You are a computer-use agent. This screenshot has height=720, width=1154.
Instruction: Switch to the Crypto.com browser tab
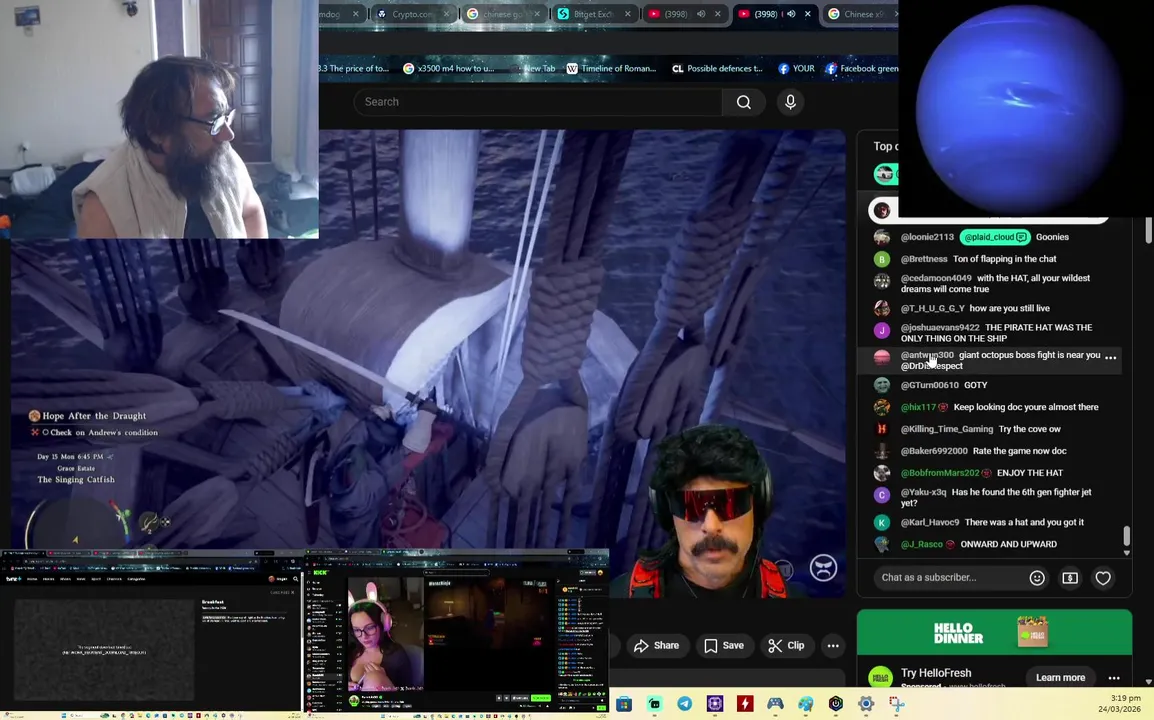(412, 14)
